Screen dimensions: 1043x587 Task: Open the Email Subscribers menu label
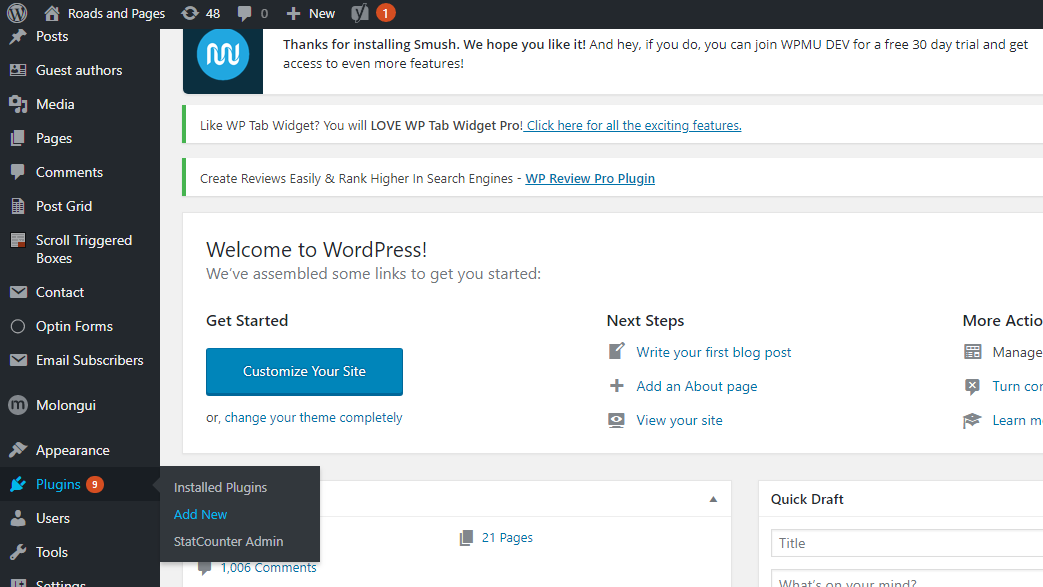tap(90, 360)
